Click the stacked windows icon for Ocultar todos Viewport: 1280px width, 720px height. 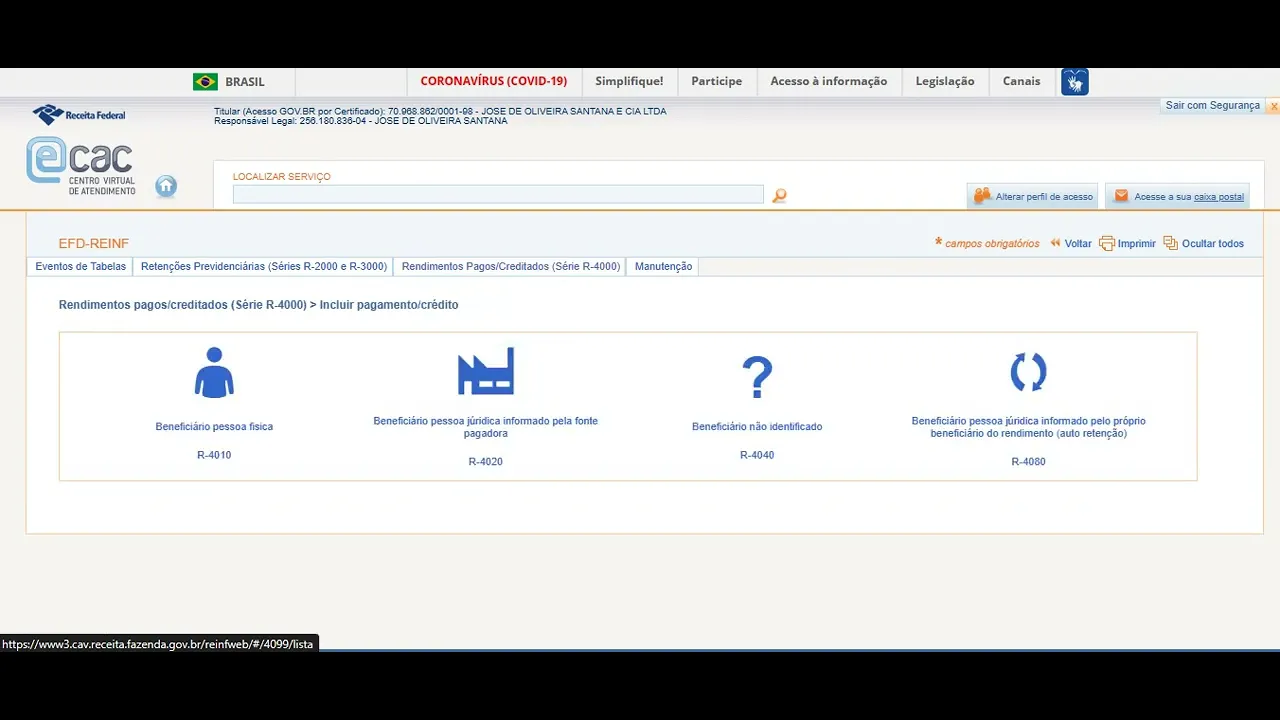coord(1171,243)
